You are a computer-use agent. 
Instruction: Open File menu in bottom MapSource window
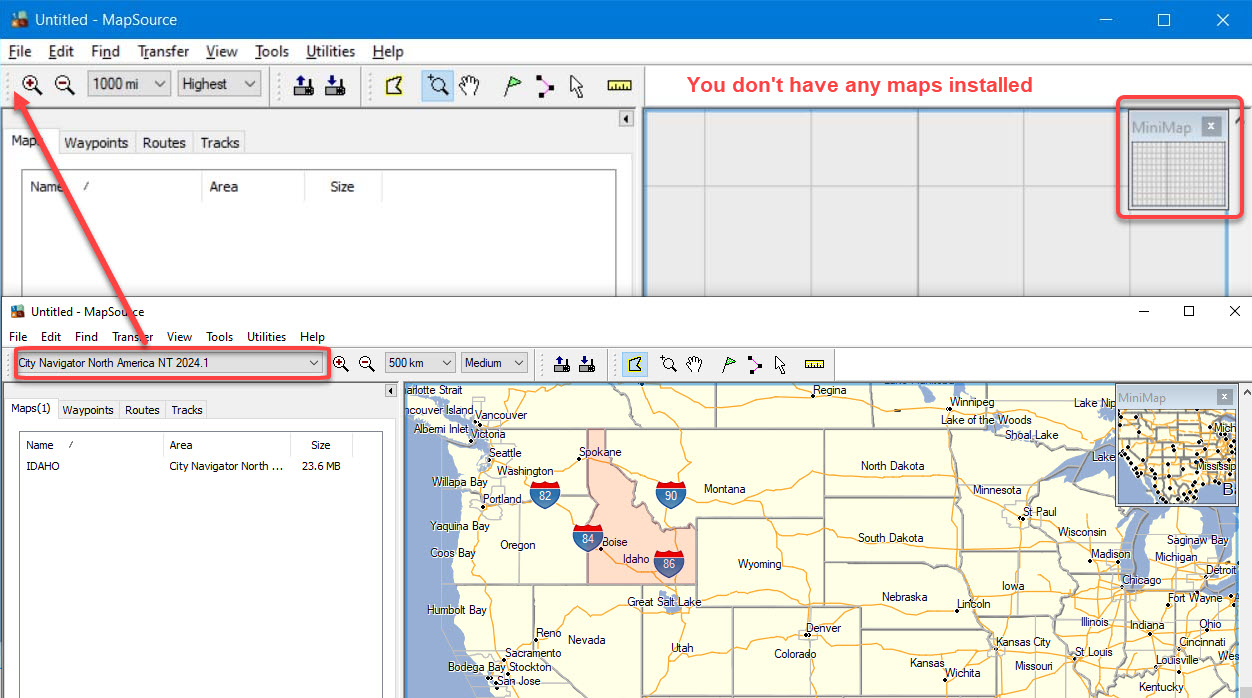click(x=19, y=337)
